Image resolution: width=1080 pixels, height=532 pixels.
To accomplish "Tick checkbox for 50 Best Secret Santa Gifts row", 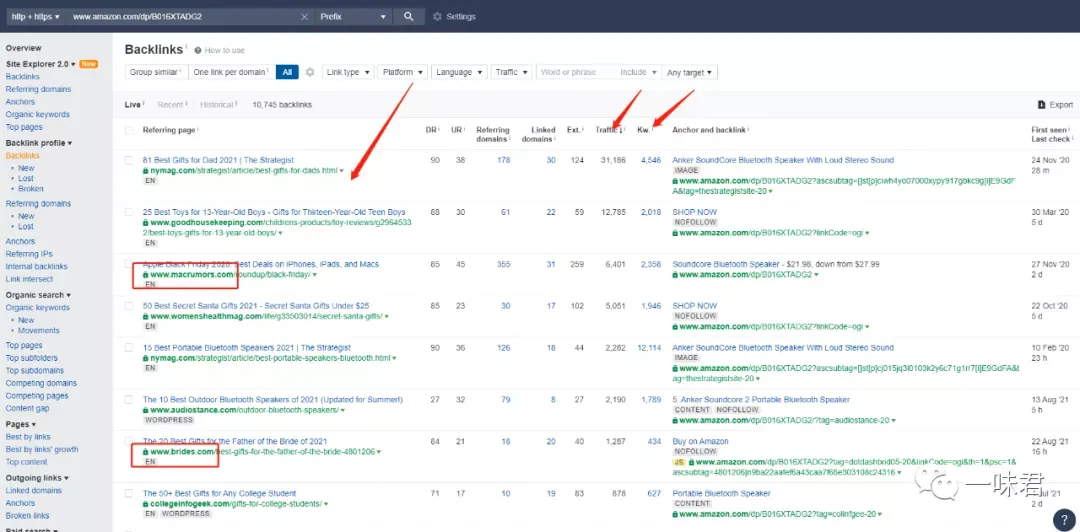I will [129, 306].
